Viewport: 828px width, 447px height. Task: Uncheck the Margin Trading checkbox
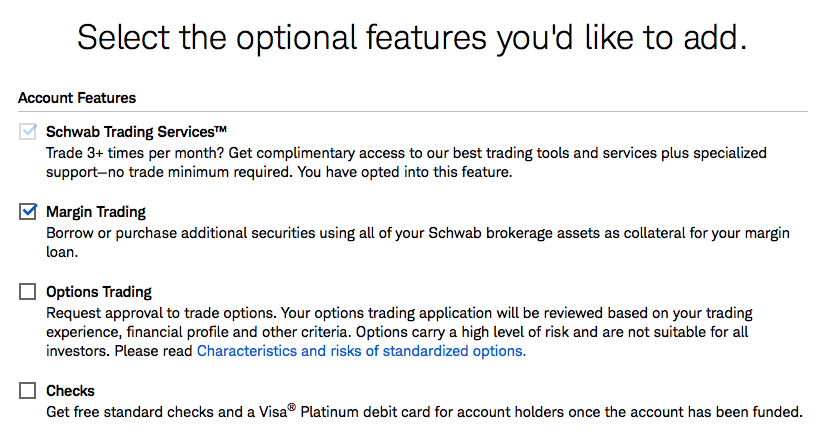pos(27,212)
